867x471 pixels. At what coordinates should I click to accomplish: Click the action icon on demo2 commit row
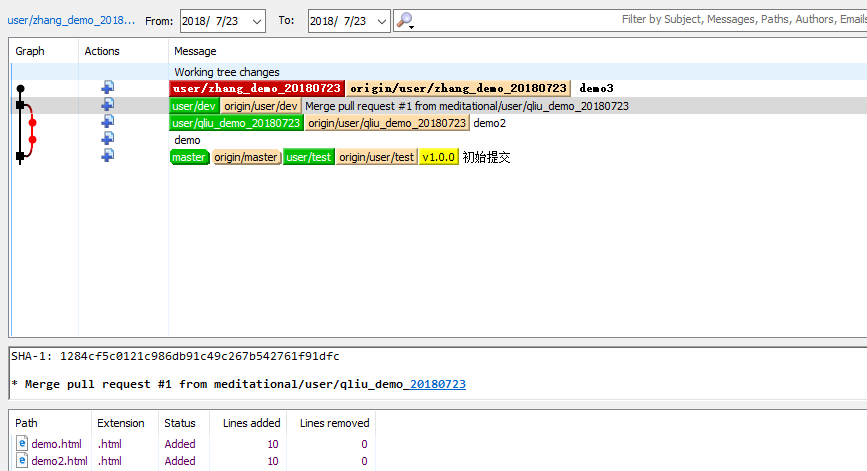coord(107,122)
